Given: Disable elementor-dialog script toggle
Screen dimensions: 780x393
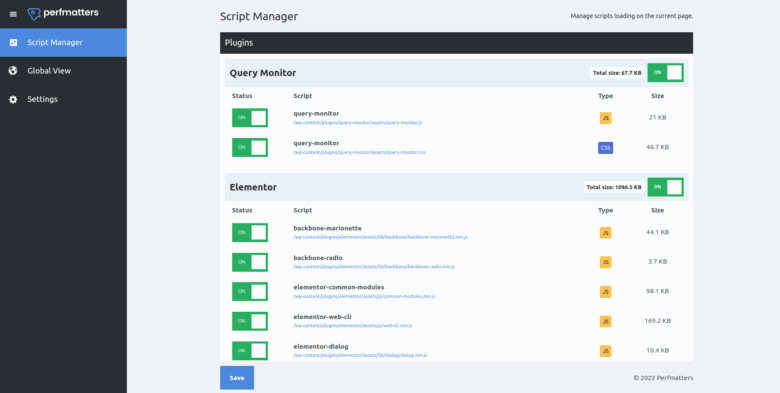Looking at the screenshot, I should pos(250,350).
